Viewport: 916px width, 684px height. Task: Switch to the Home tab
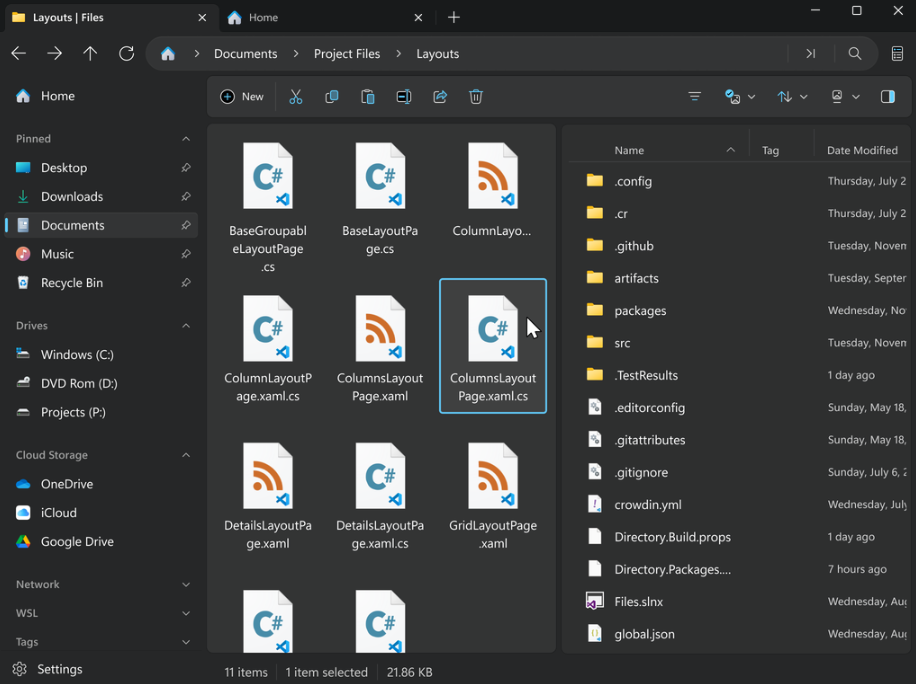tap(325, 18)
